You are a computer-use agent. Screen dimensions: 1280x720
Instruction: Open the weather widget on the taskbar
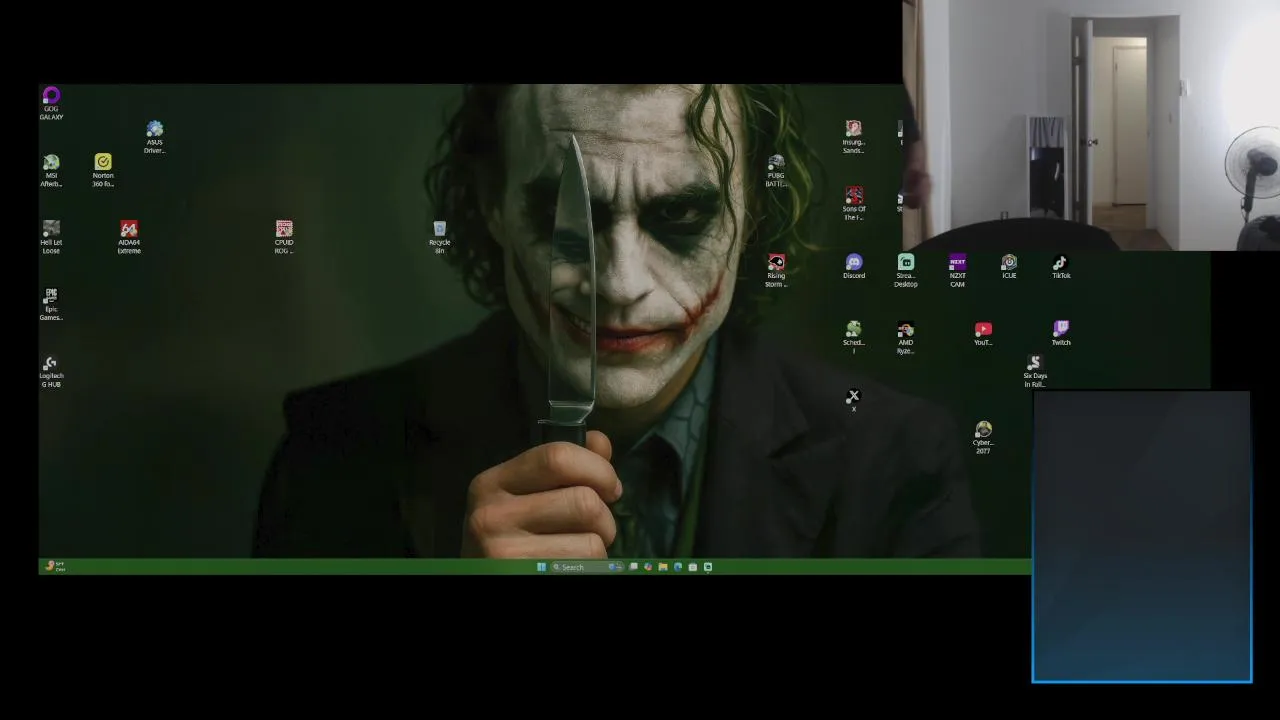point(54,566)
